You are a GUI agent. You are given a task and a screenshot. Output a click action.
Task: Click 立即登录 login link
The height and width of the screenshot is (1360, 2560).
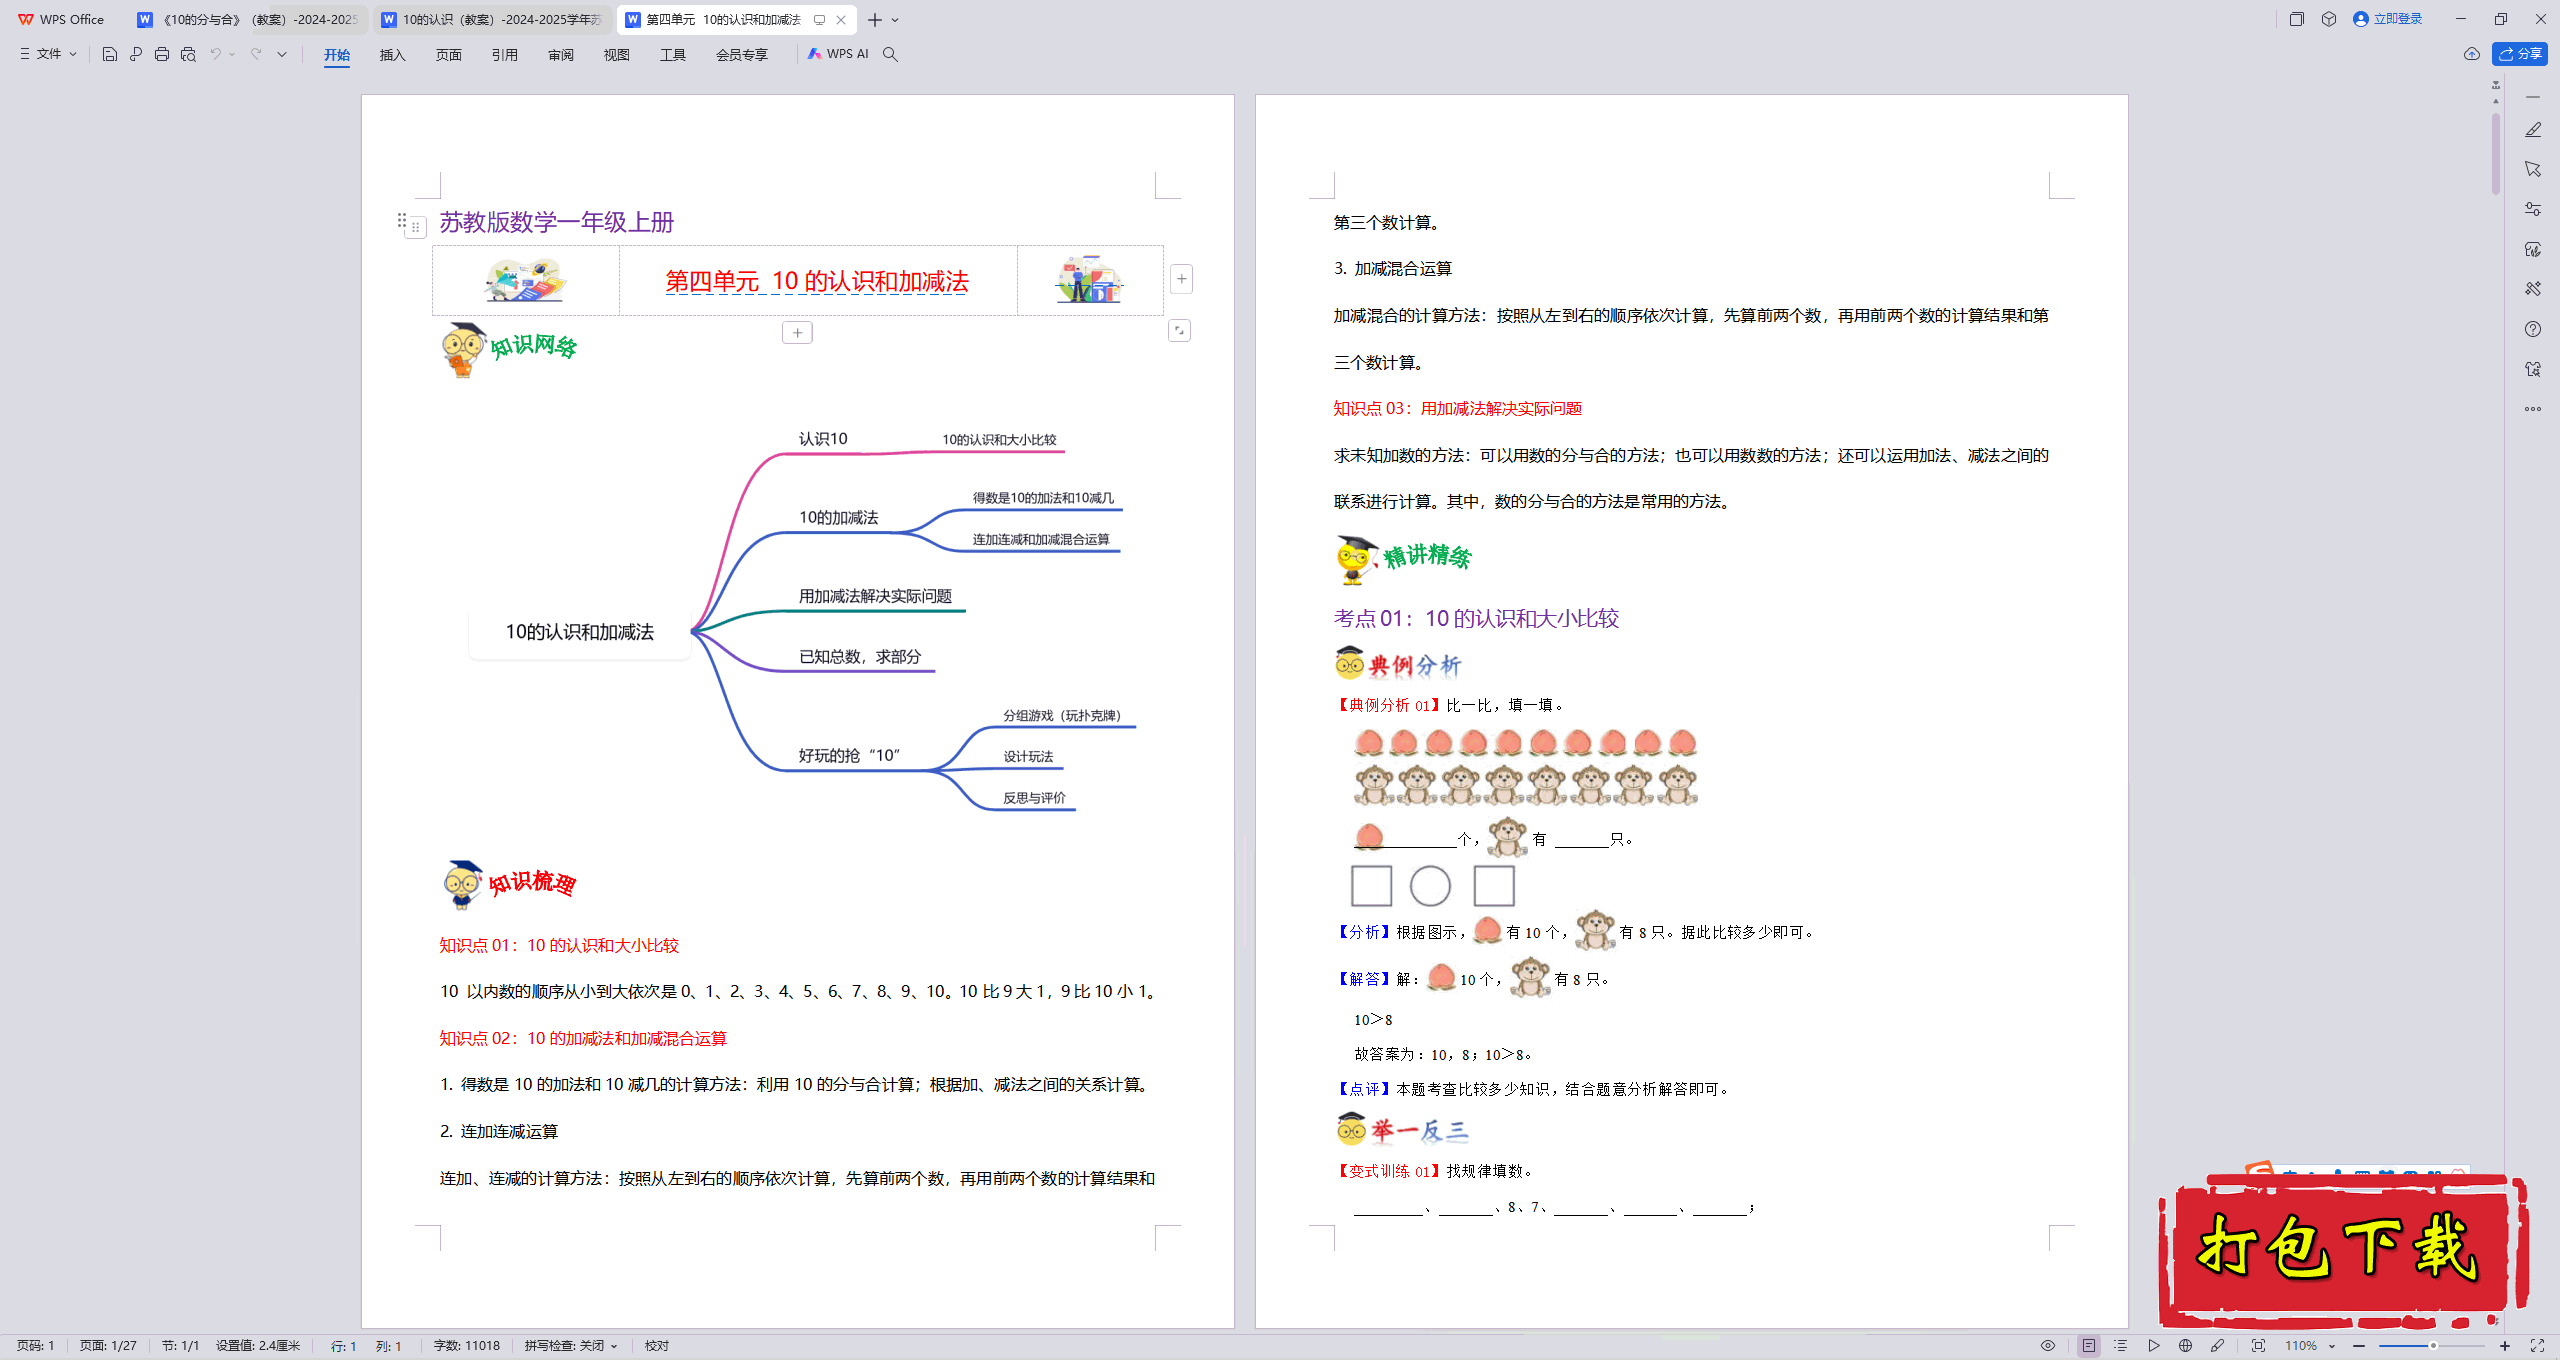tap(2389, 19)
